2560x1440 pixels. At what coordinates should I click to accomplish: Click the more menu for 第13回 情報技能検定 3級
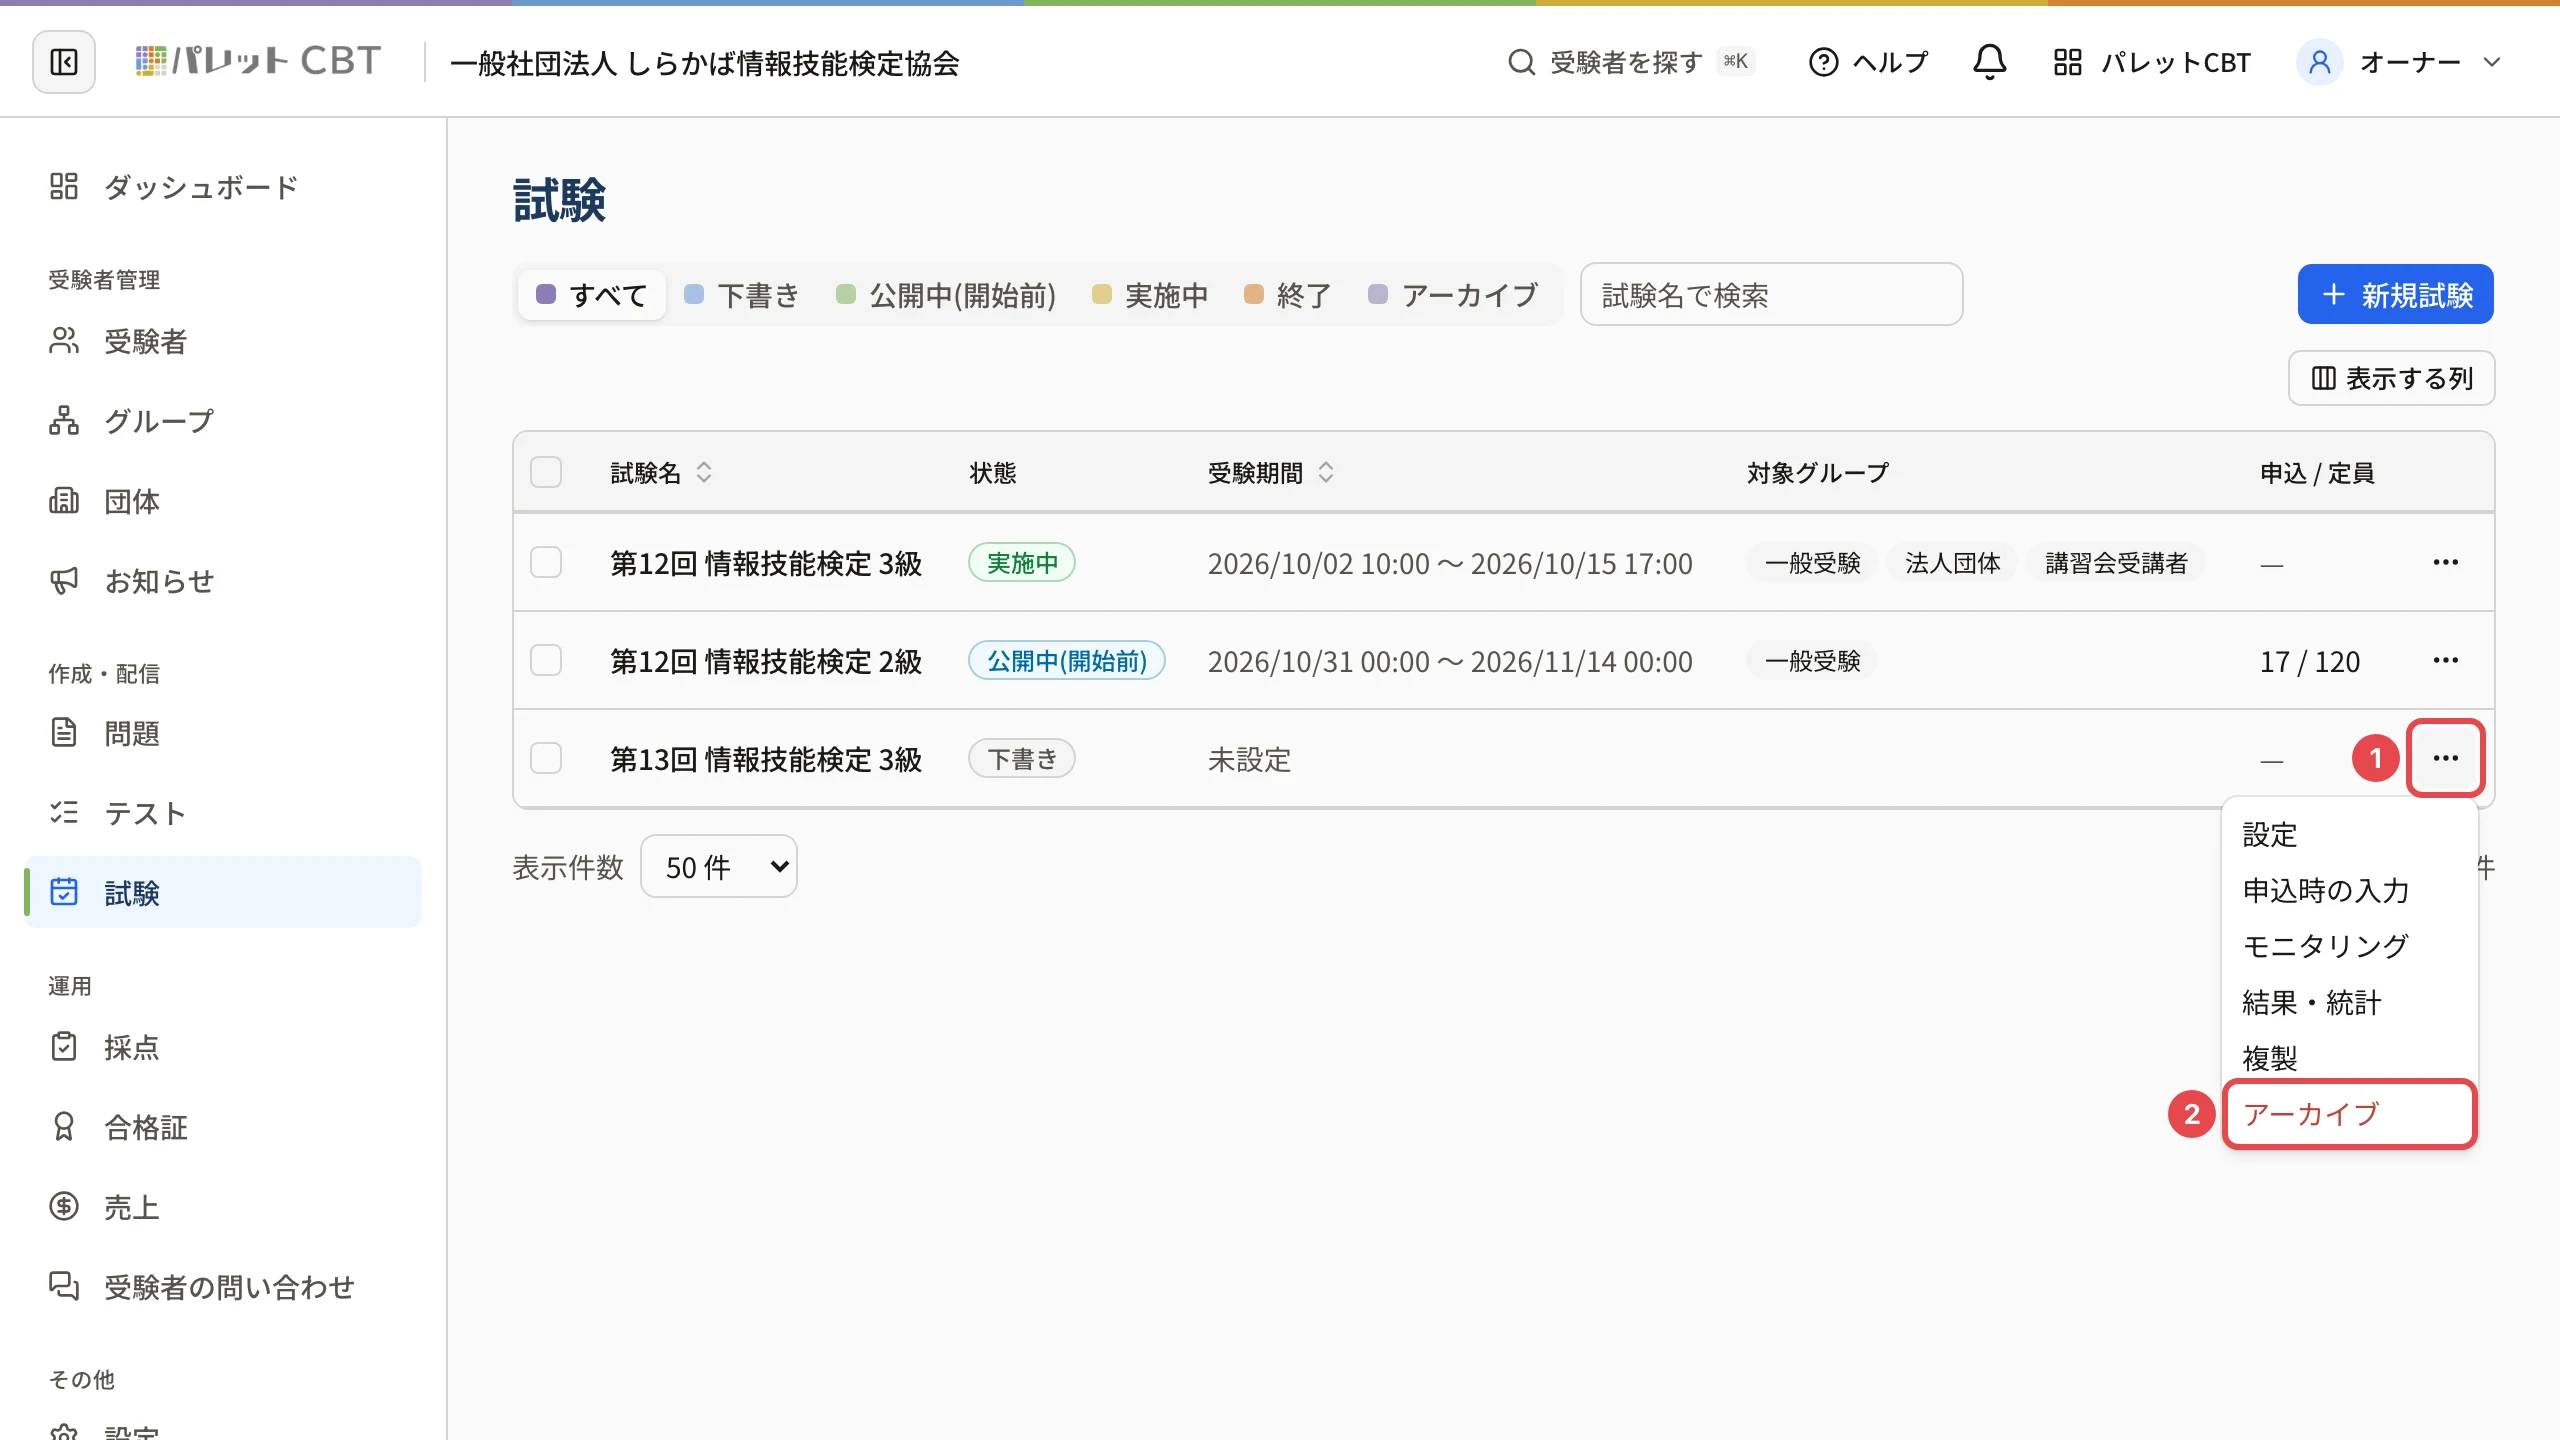coord(2446,759)
